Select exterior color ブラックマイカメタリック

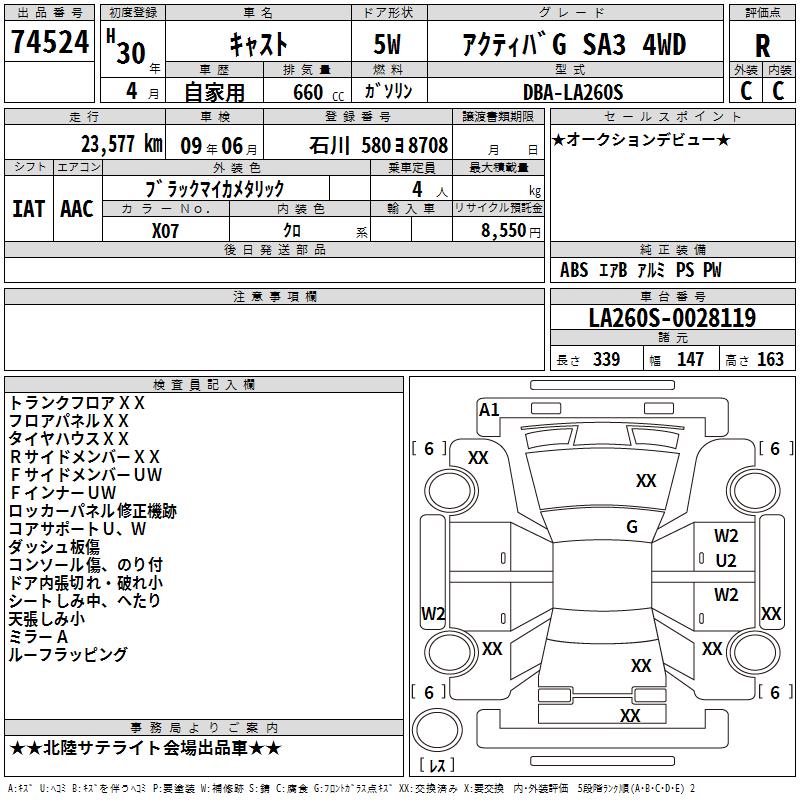click(215, 189)
